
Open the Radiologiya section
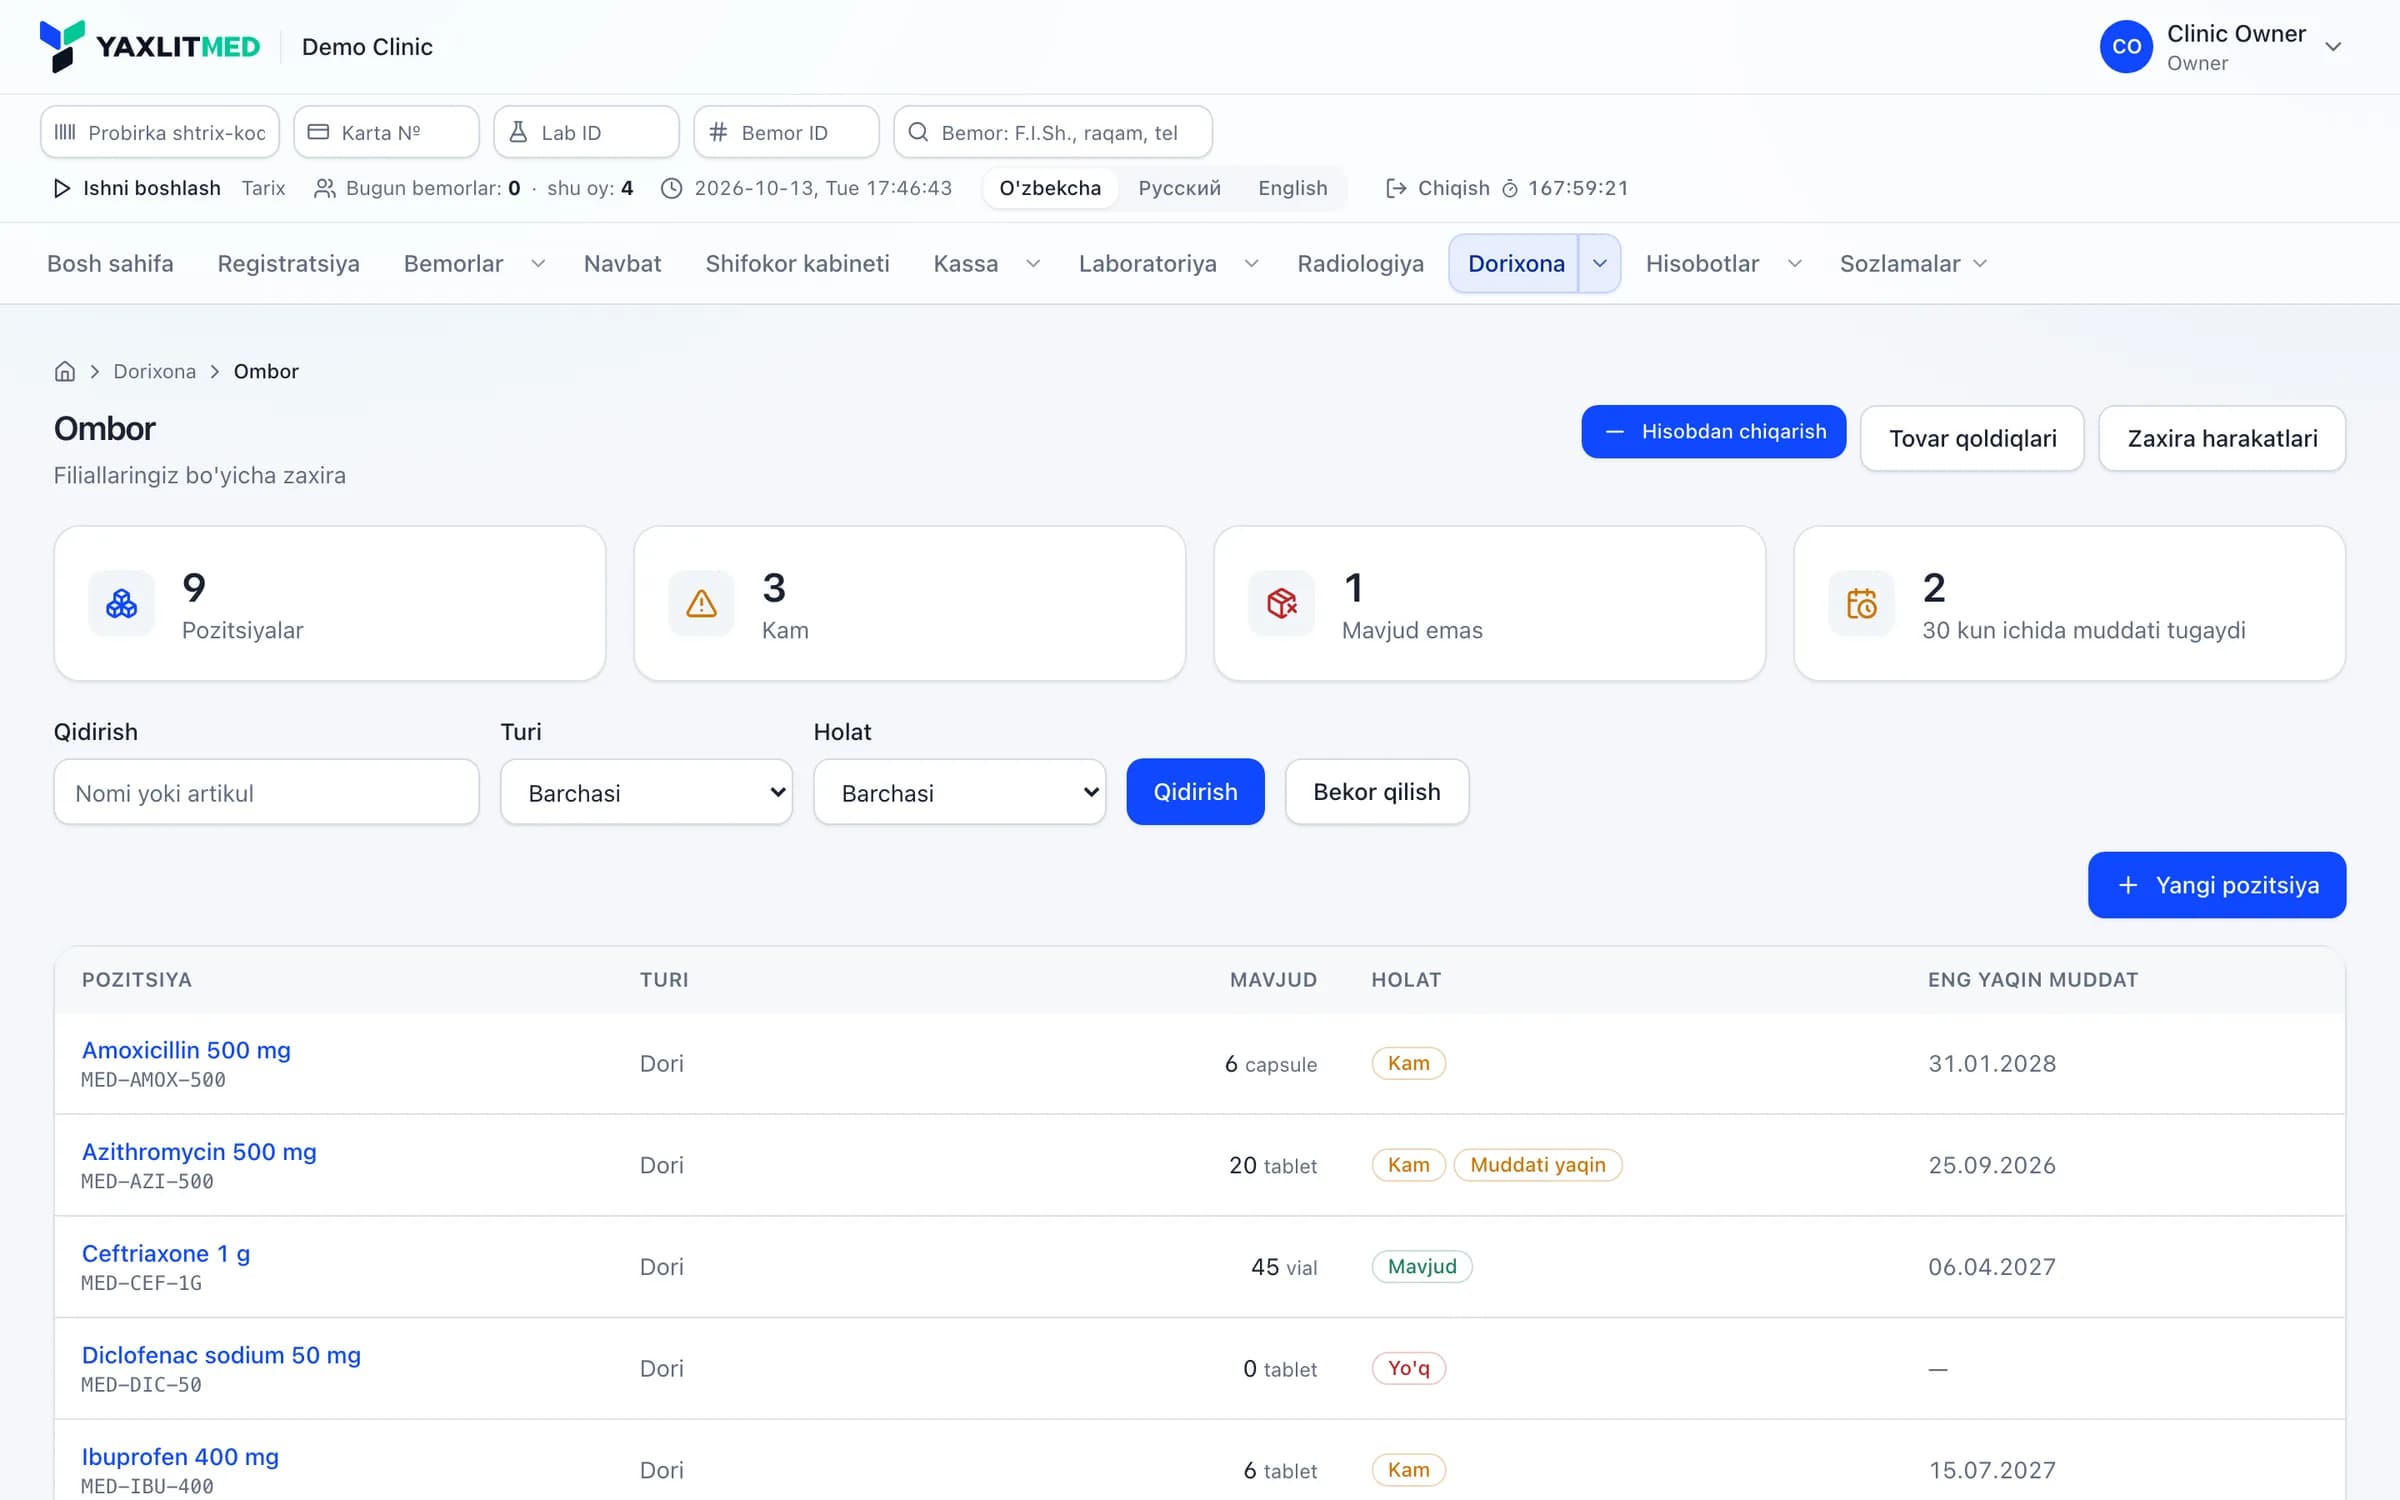(1360, 263)
